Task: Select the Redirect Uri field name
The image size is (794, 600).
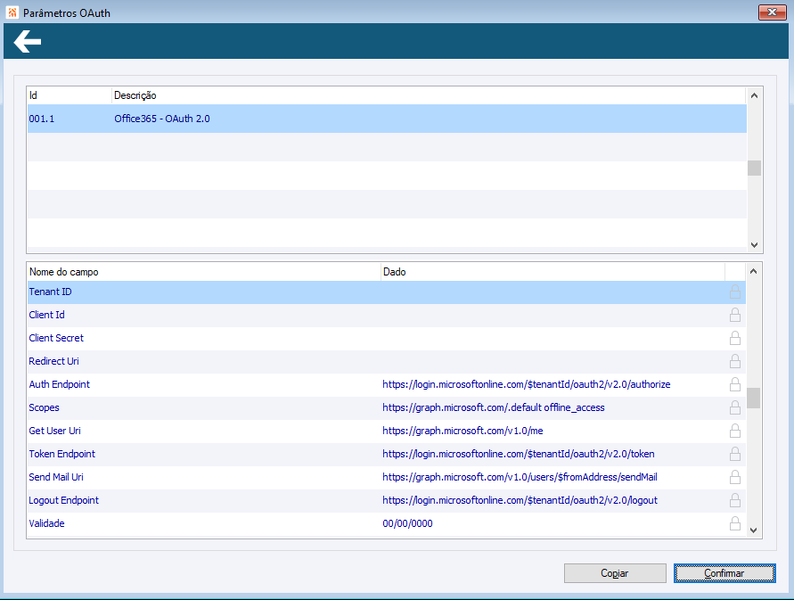Action: pyautogui.click(x=54, y=361)
